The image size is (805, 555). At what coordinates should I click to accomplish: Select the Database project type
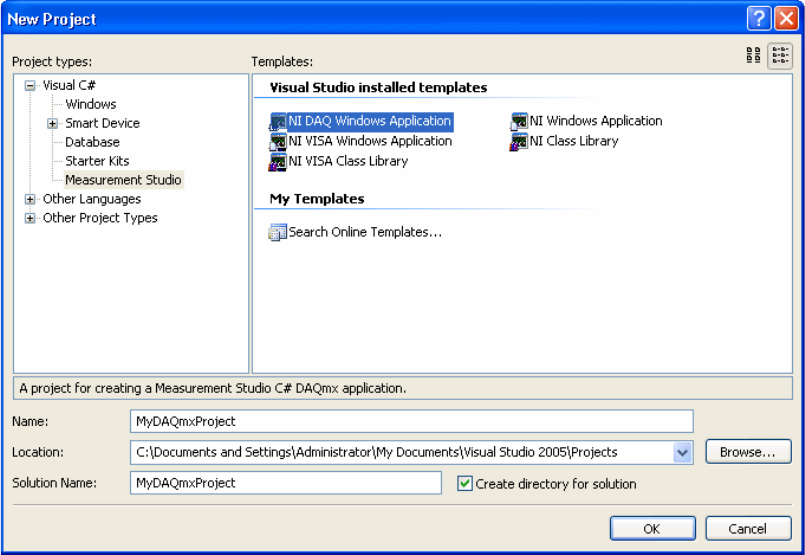pos(92,142)
